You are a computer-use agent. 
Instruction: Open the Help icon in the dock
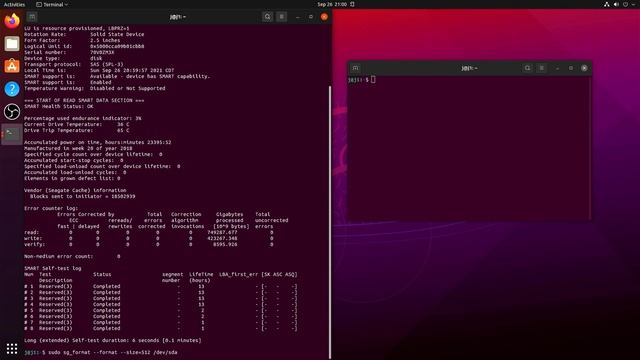coord(12,89)
